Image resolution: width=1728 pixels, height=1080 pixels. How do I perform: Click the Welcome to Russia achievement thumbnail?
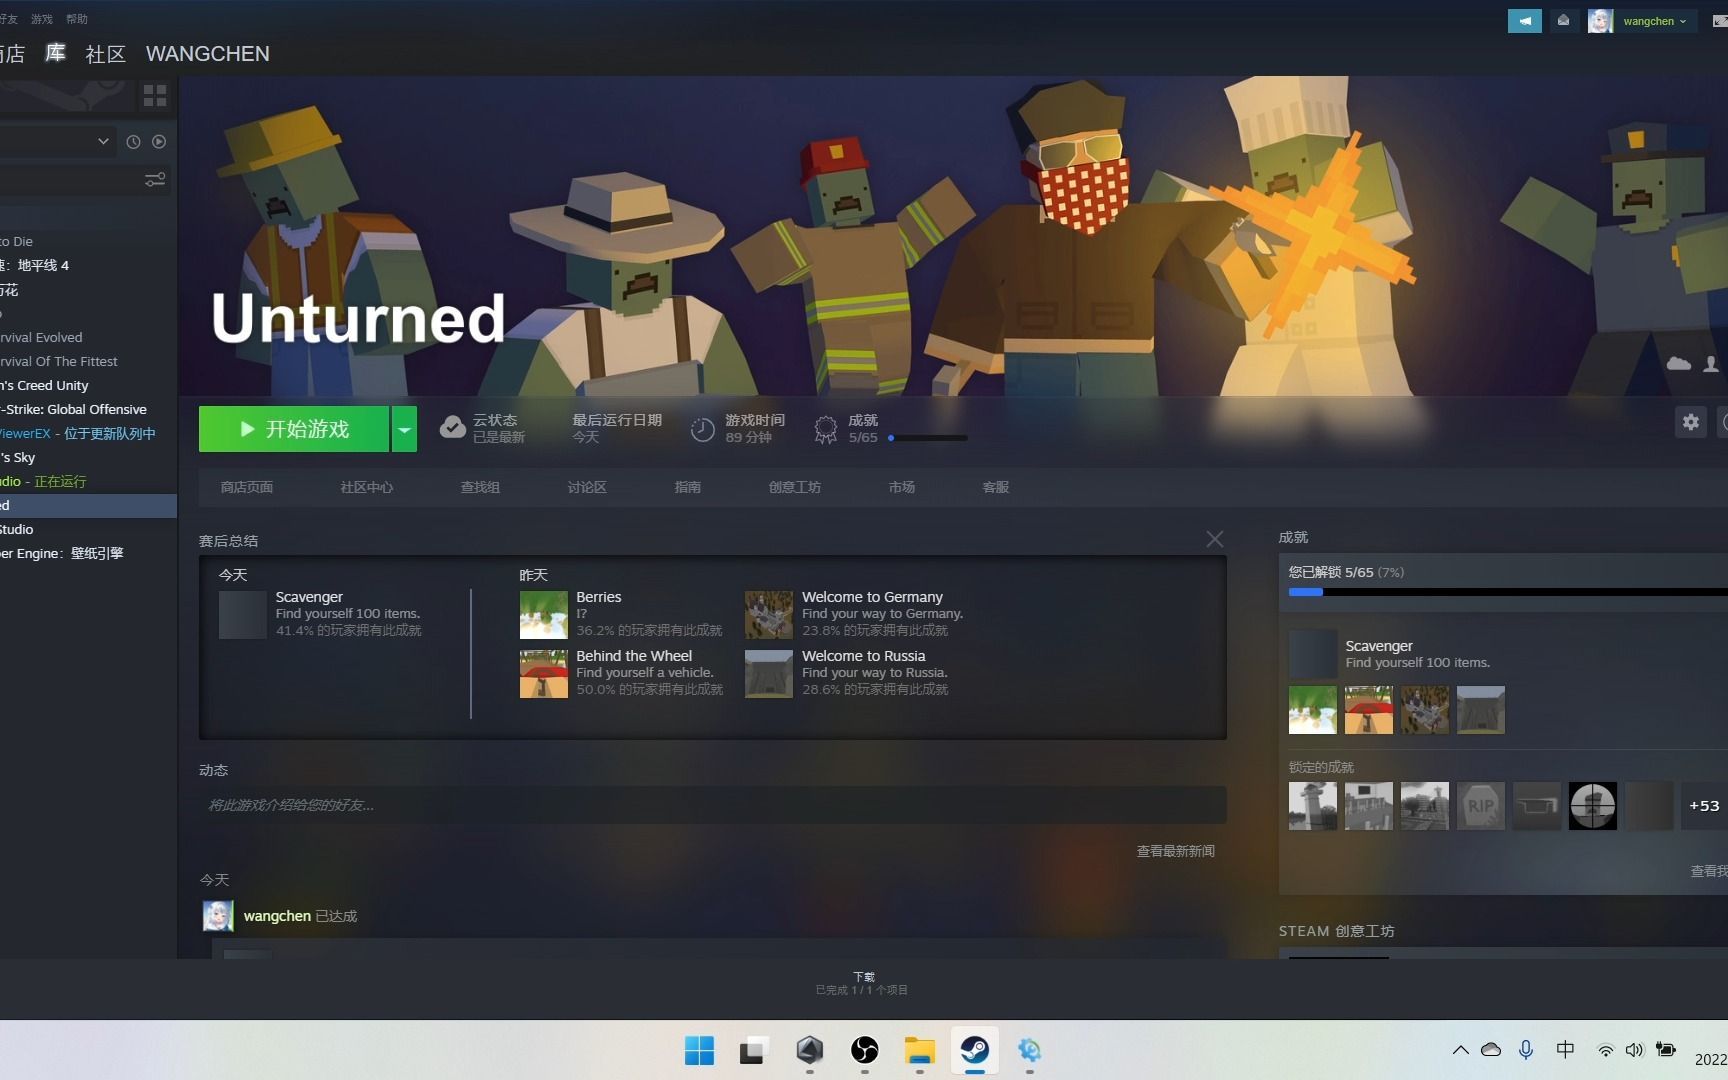click(x=769, y=674)
